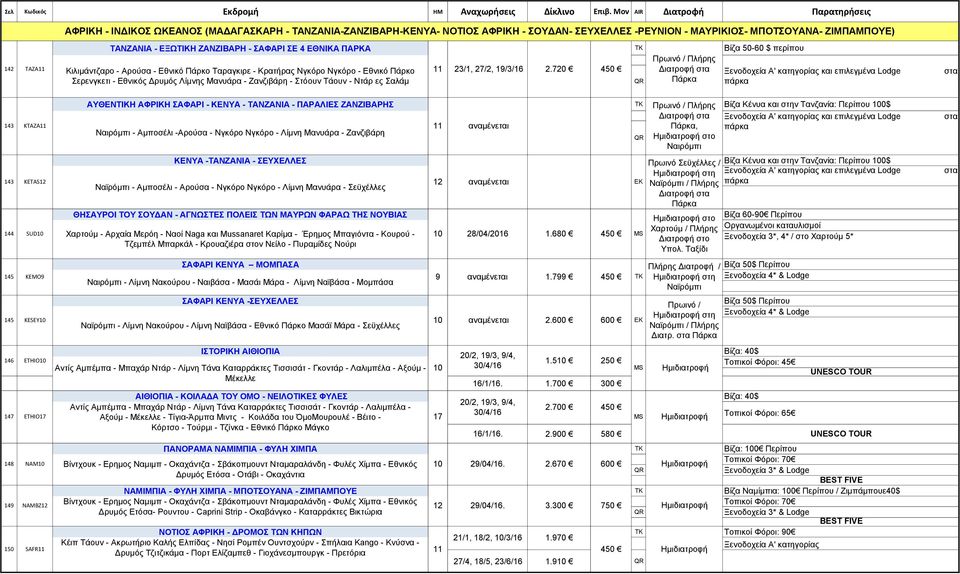Click note 'Οργανωμένοι καταυλισμοί'
This screenshot has width=960, height=574.
point(773,225)
